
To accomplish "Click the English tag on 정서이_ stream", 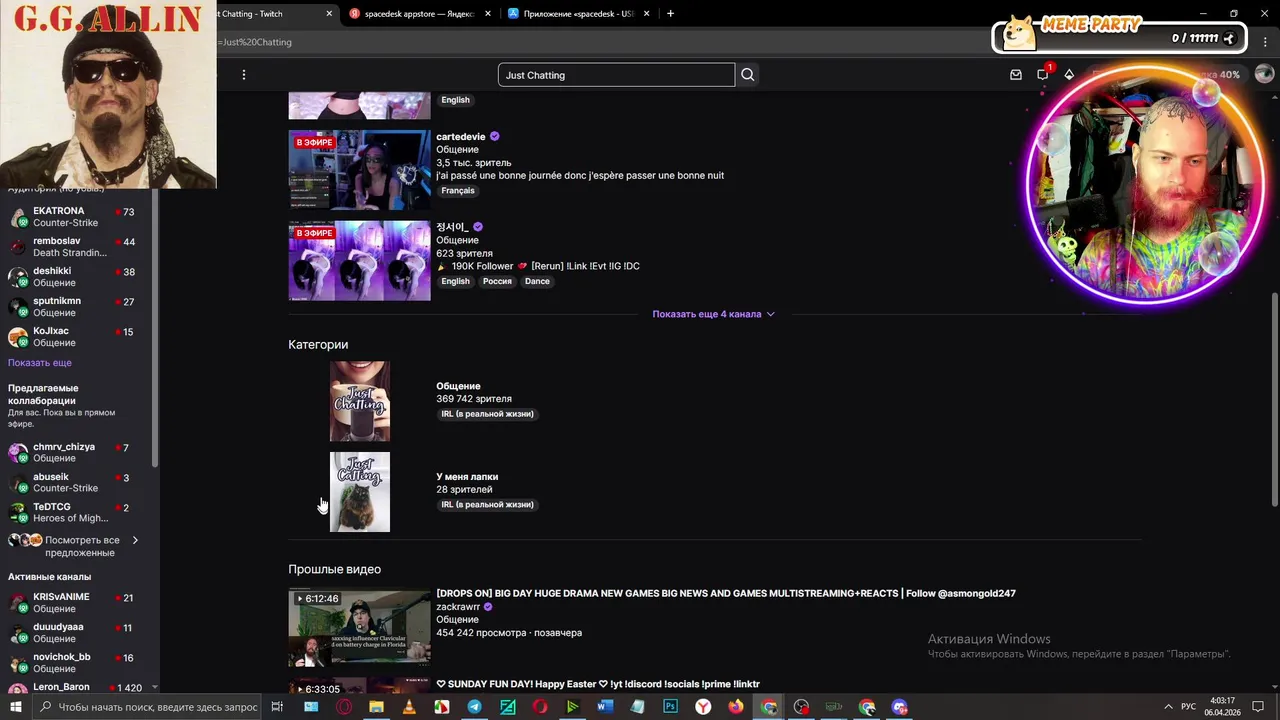I will coord(455,281).
